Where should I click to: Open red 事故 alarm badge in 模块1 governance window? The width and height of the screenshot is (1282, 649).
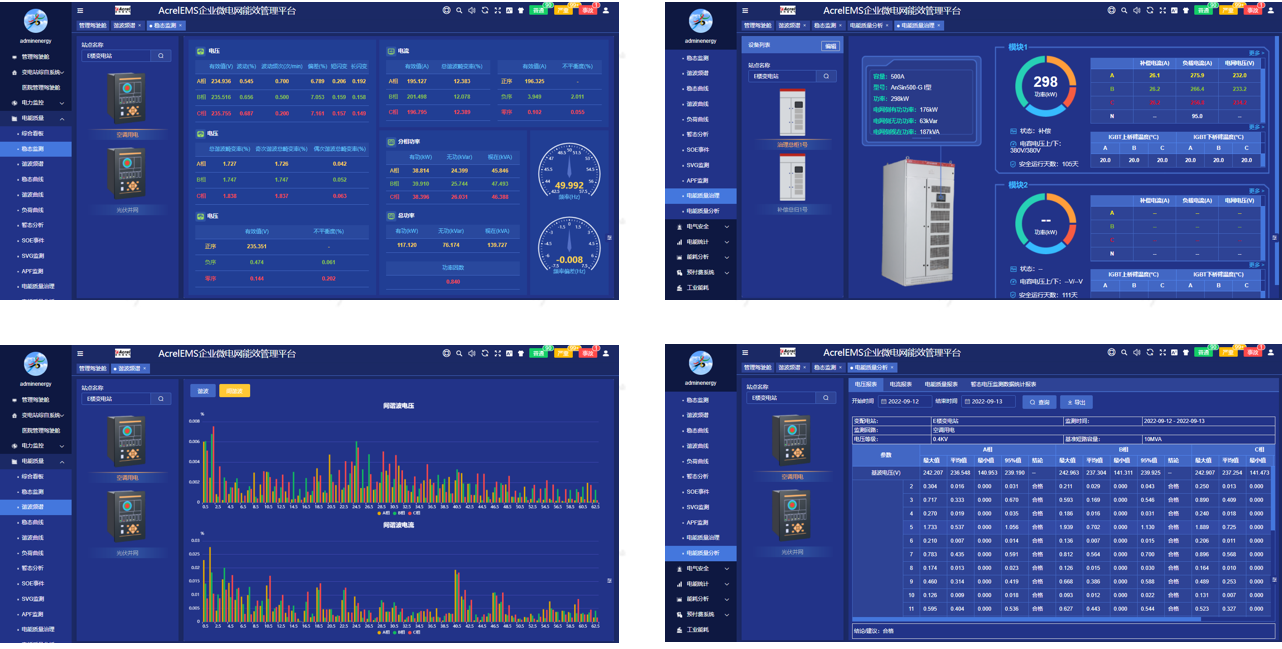pyautogui.click(x=1253, y=10)
